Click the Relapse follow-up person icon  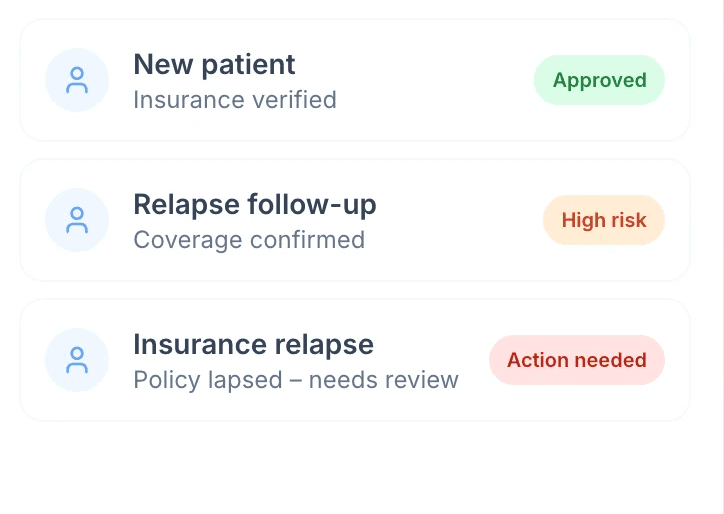(77, 220)
